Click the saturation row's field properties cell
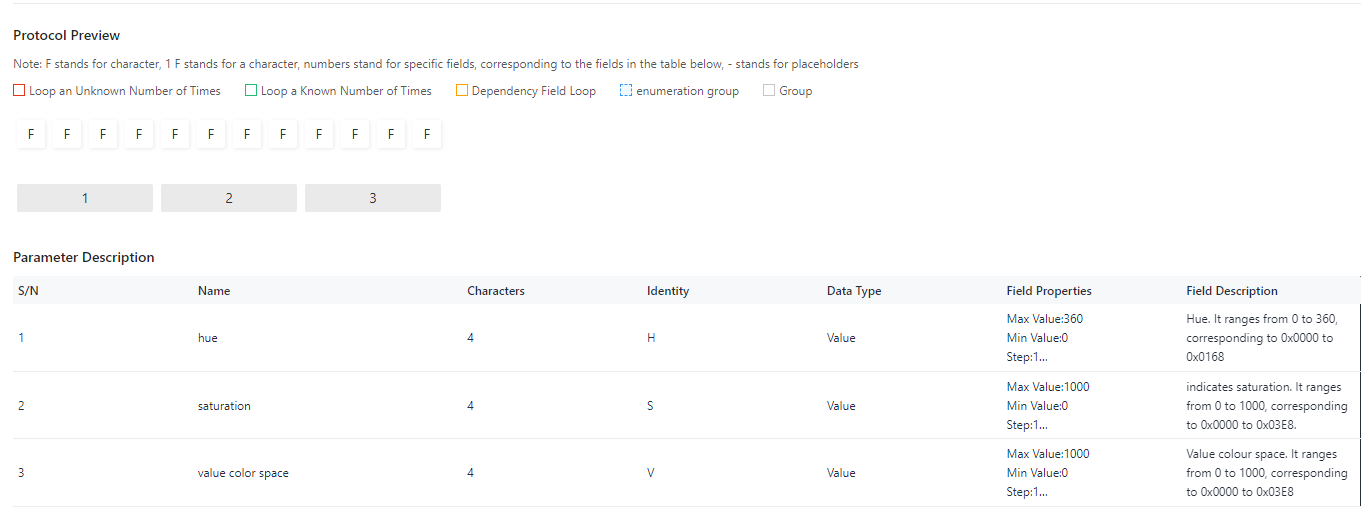This screenshot has height=513, width=1369. click(1048, 406)
